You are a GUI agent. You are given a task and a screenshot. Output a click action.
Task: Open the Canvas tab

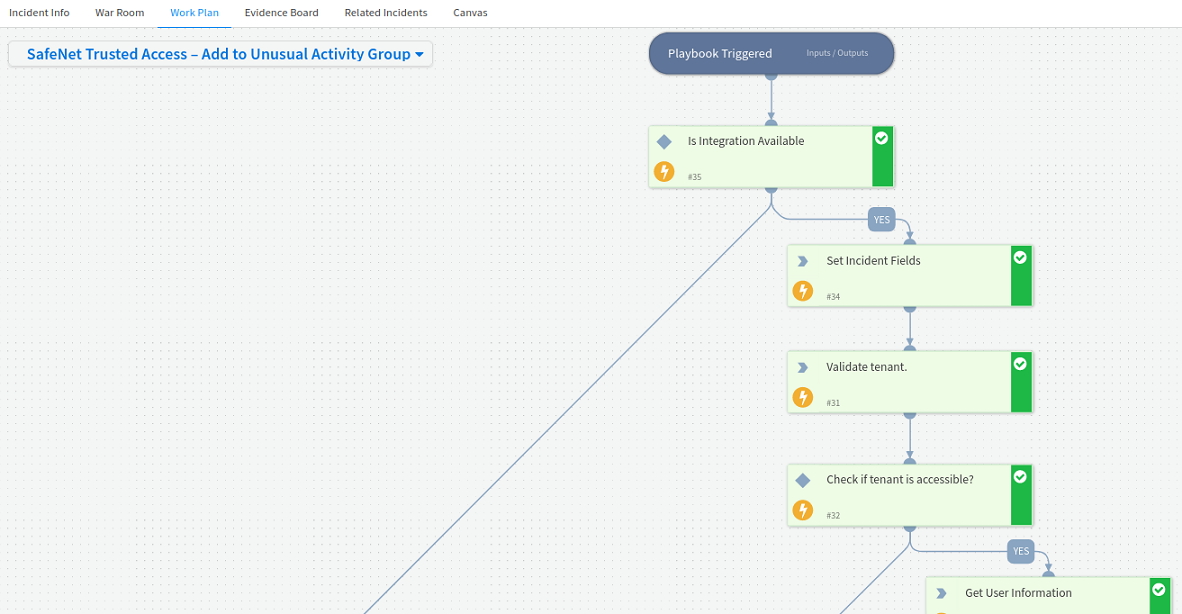click(x=470, y=13)
